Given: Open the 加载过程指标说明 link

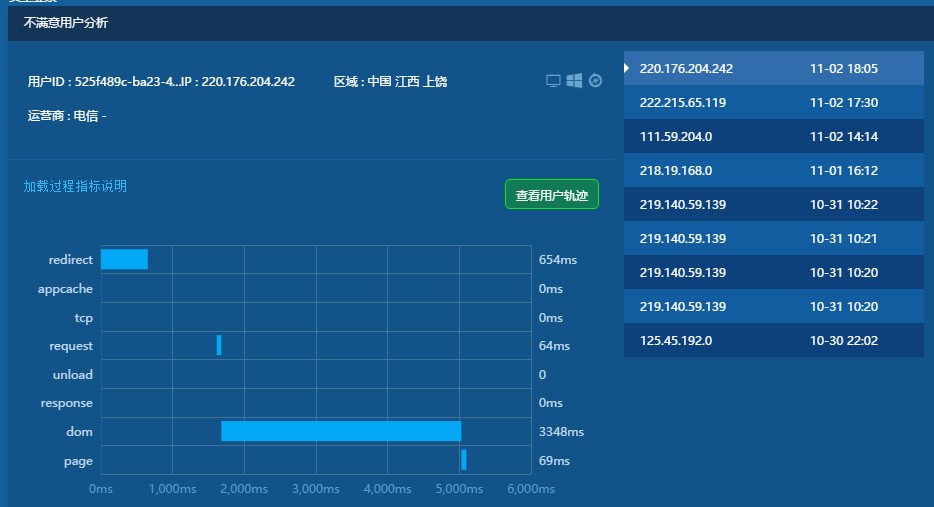Looking at the screenshot, I should [x=75, y=186].
